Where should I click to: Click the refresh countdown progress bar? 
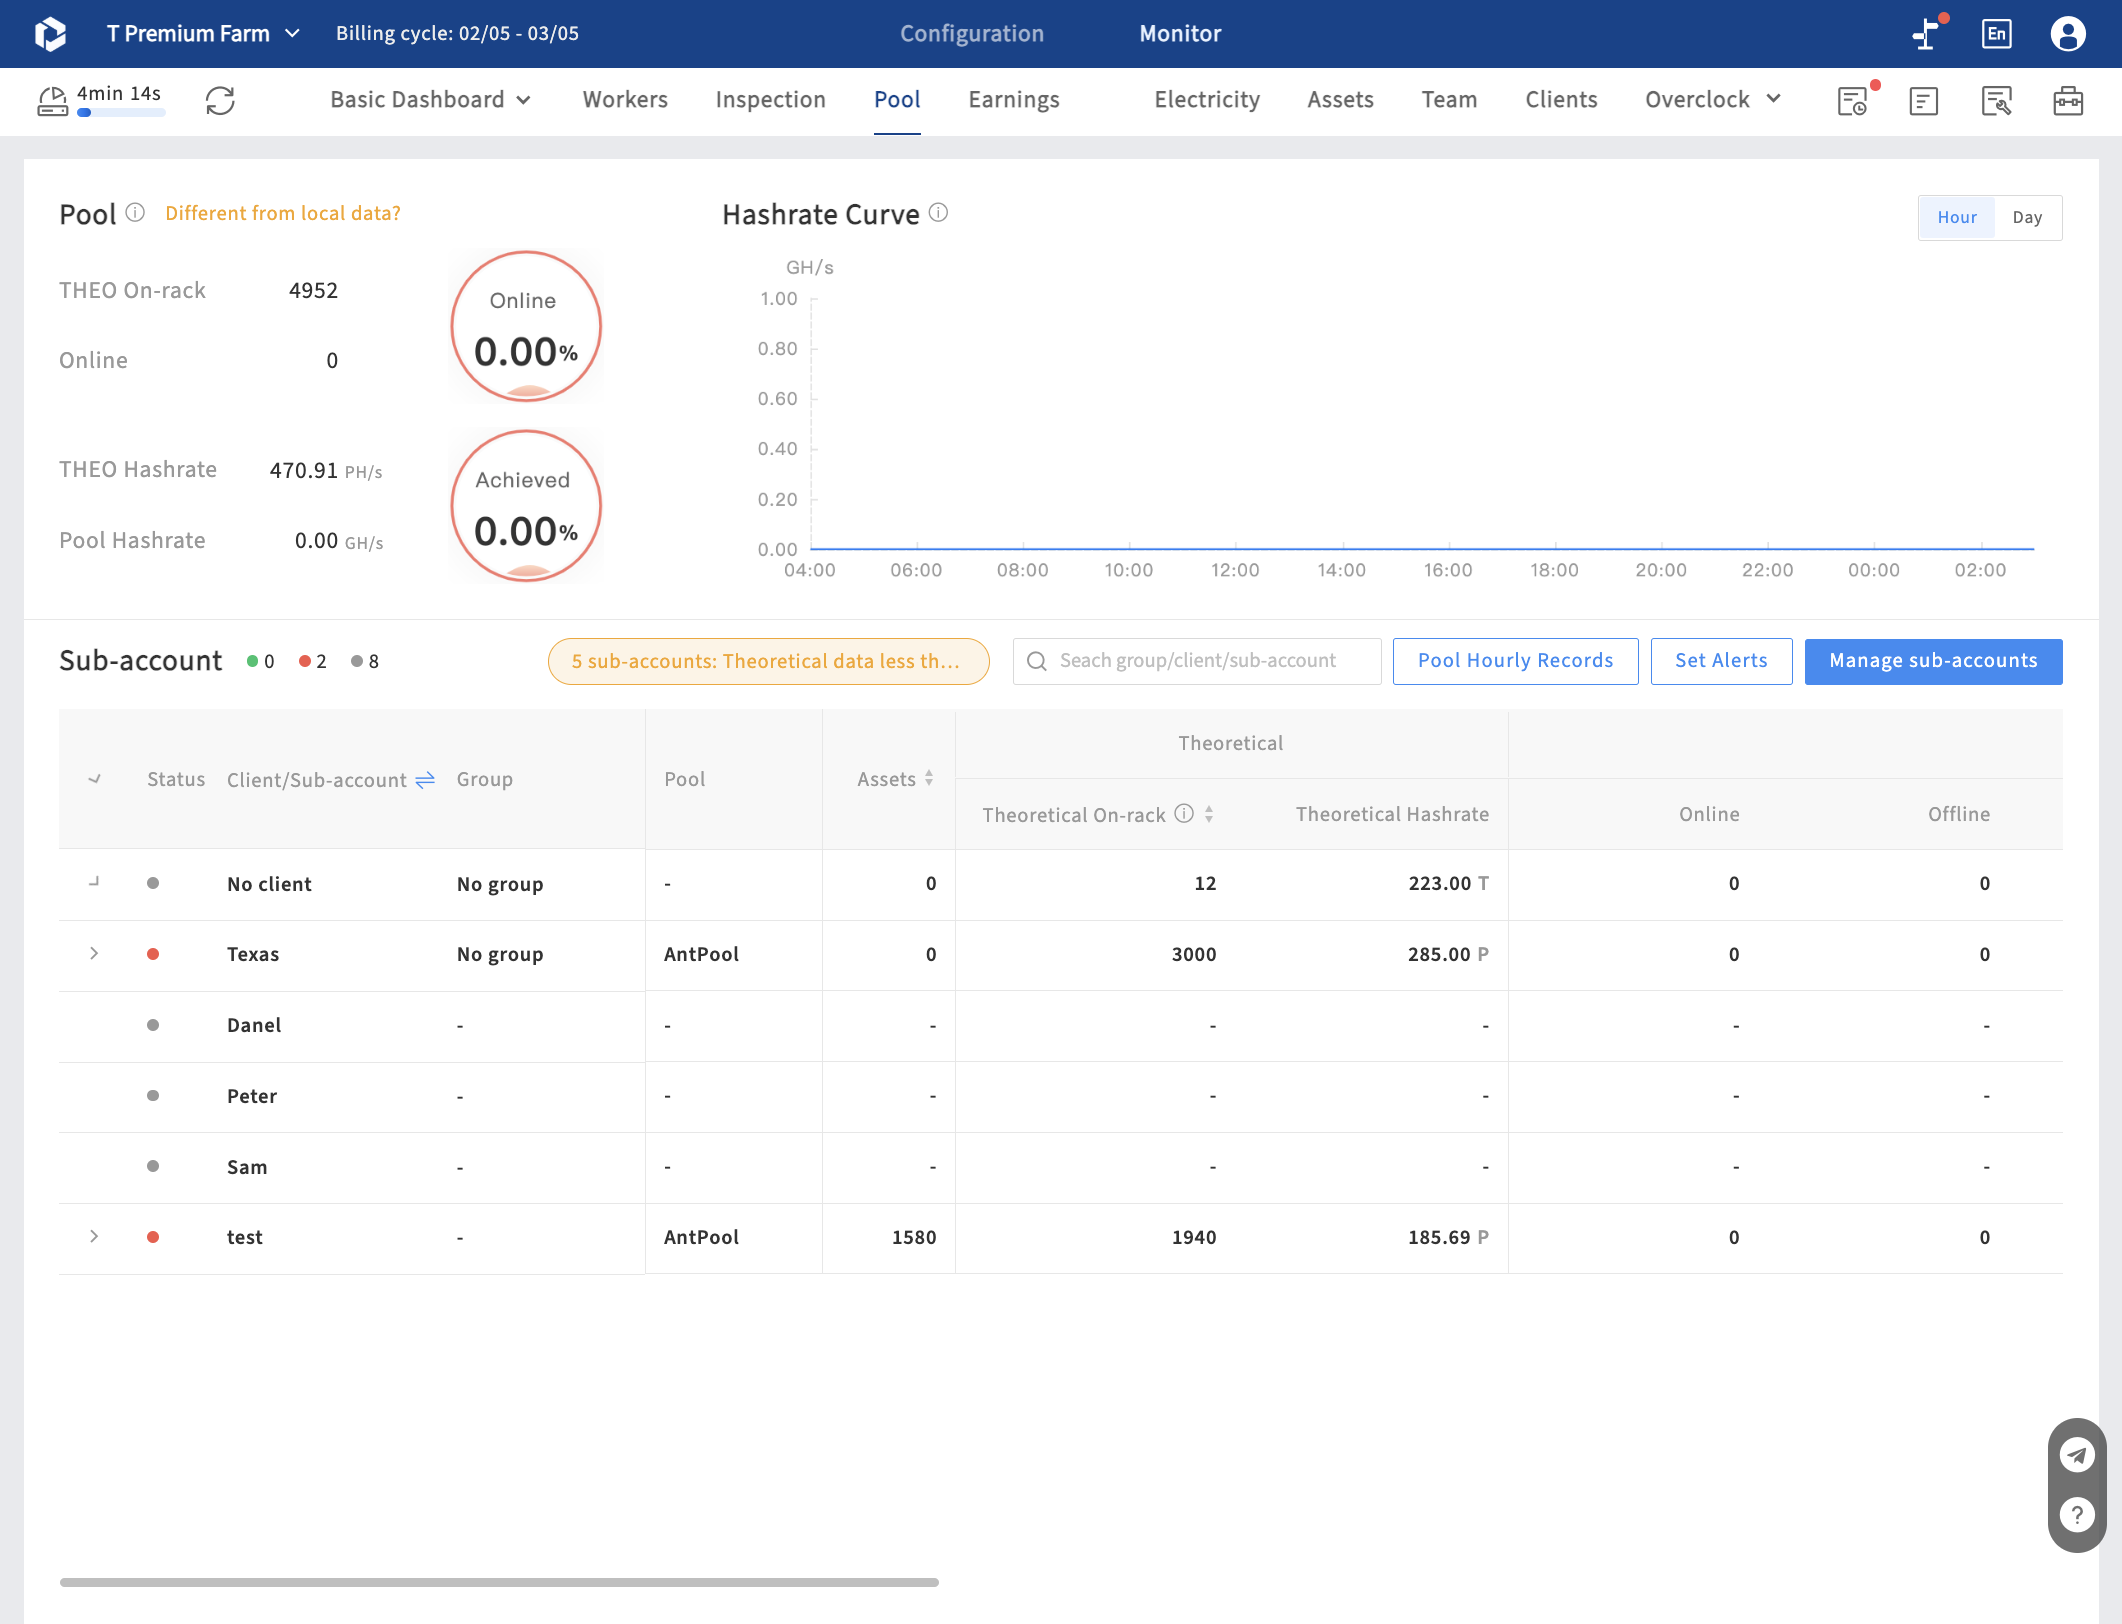121,113
